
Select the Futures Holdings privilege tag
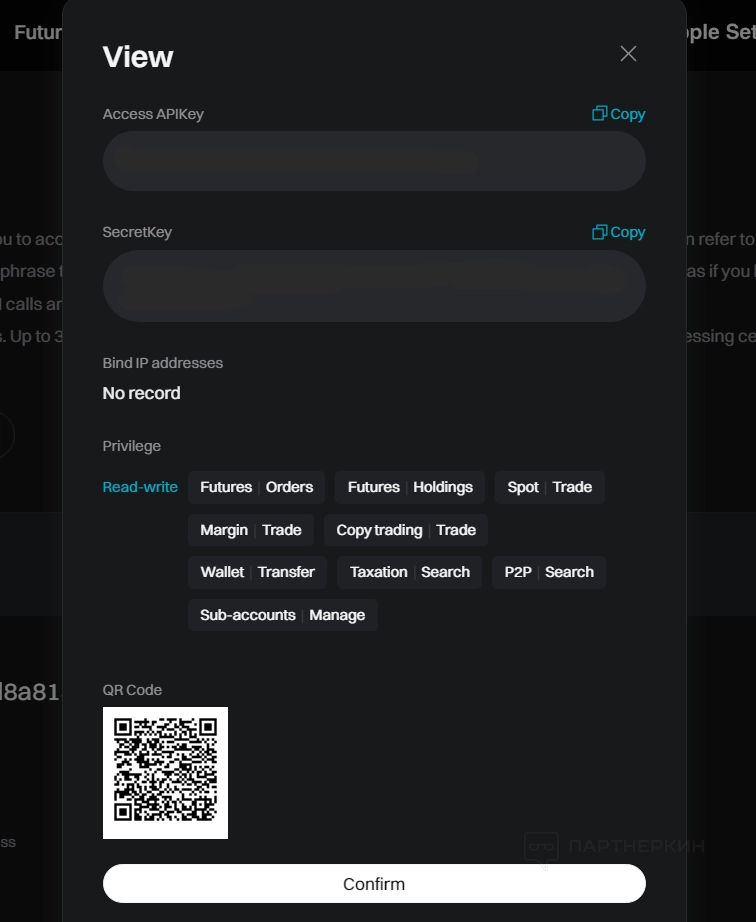[x=410, y=487]
